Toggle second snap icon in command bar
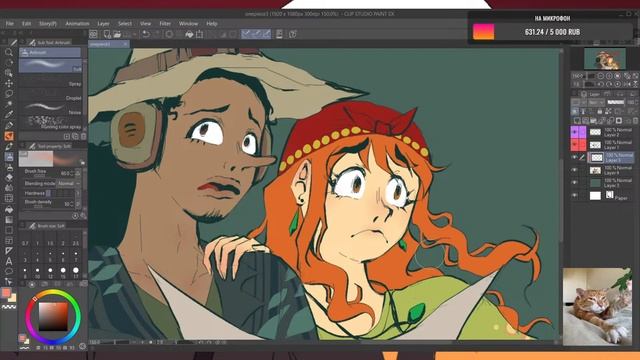Viewport: 640px width, 360px height. (256, 34)
